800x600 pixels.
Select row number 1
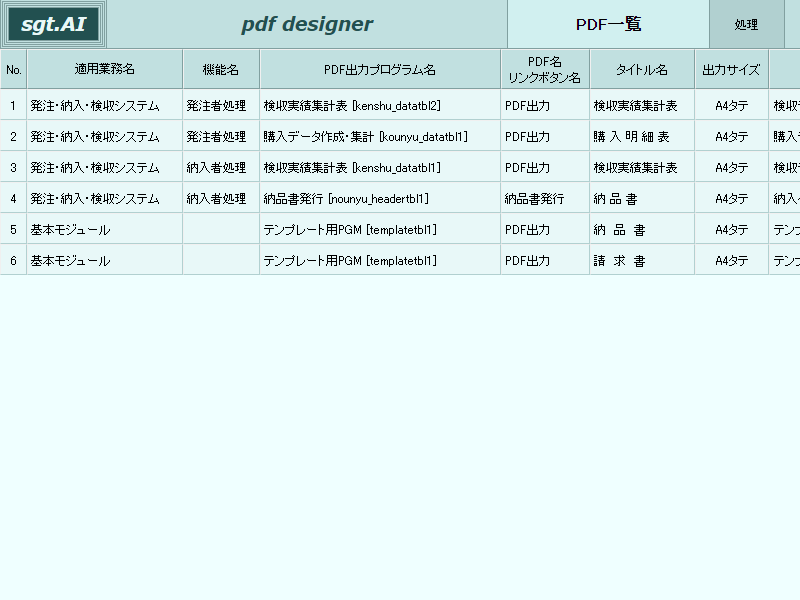[13, 106]
